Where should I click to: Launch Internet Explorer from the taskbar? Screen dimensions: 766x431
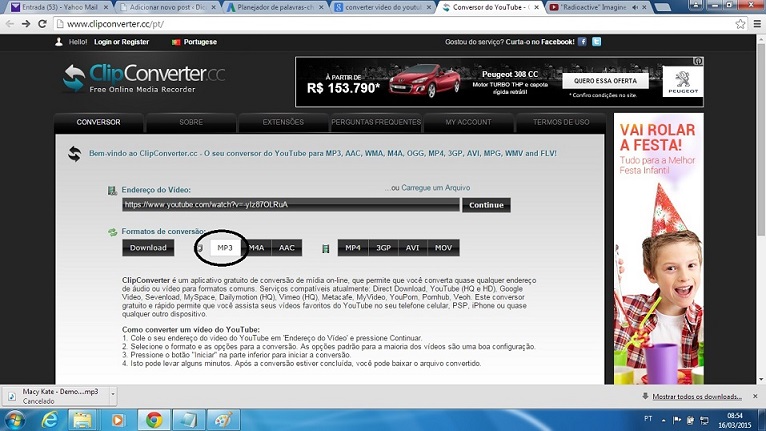point(49,420)
